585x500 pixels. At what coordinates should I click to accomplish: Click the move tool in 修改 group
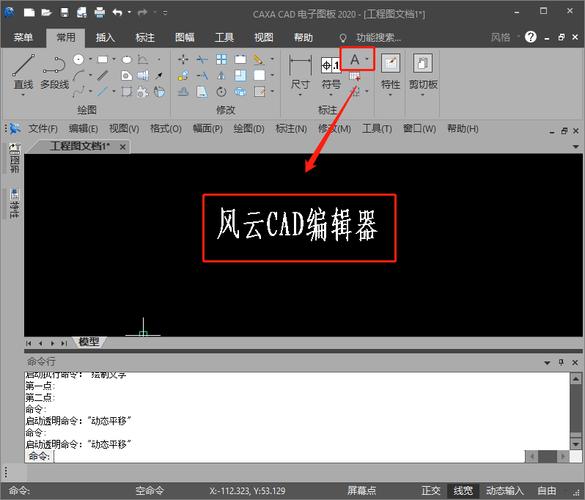tap(183, 59)
